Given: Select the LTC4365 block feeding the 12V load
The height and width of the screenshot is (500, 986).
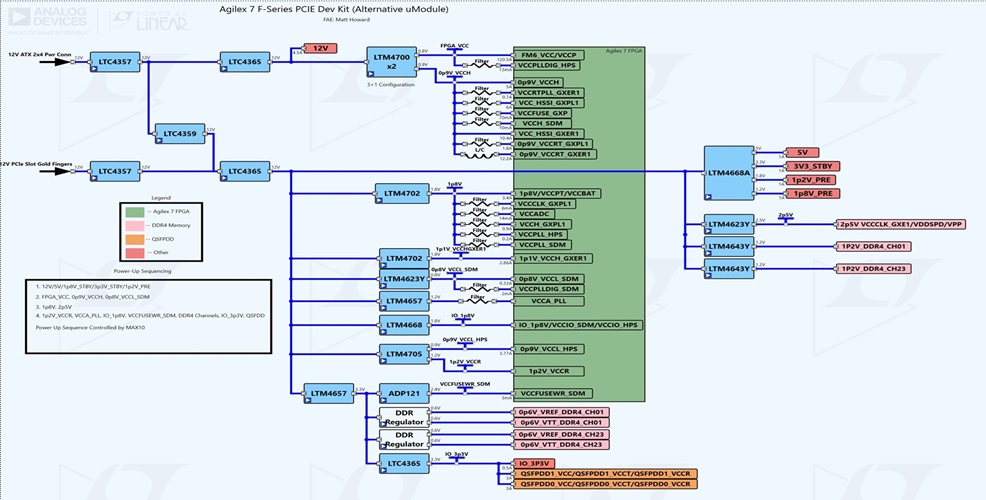Looking at the screenshot, I should 244,62.
